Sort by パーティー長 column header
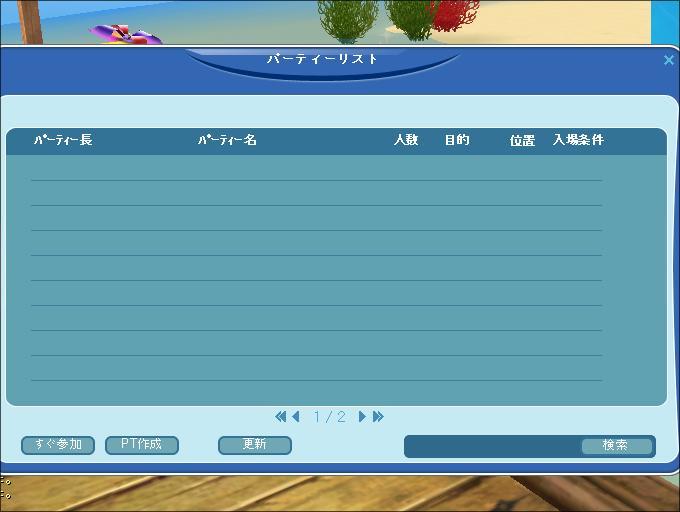This screenshot has width=680, height=512. (x=63, y=141)
